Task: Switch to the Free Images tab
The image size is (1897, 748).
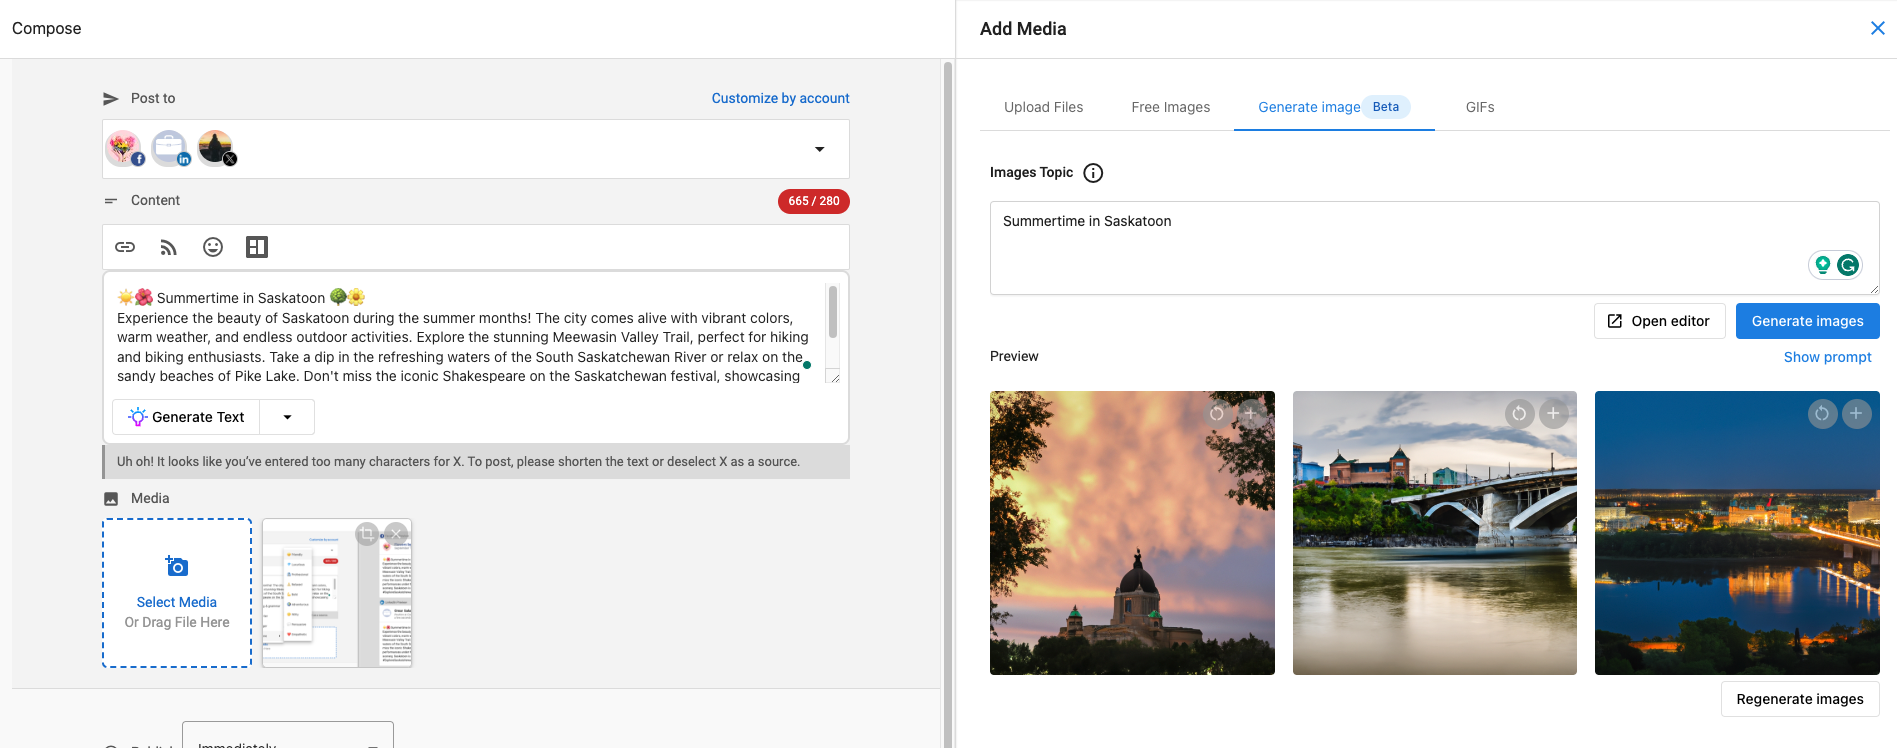Action: [x=1171, y=107]
